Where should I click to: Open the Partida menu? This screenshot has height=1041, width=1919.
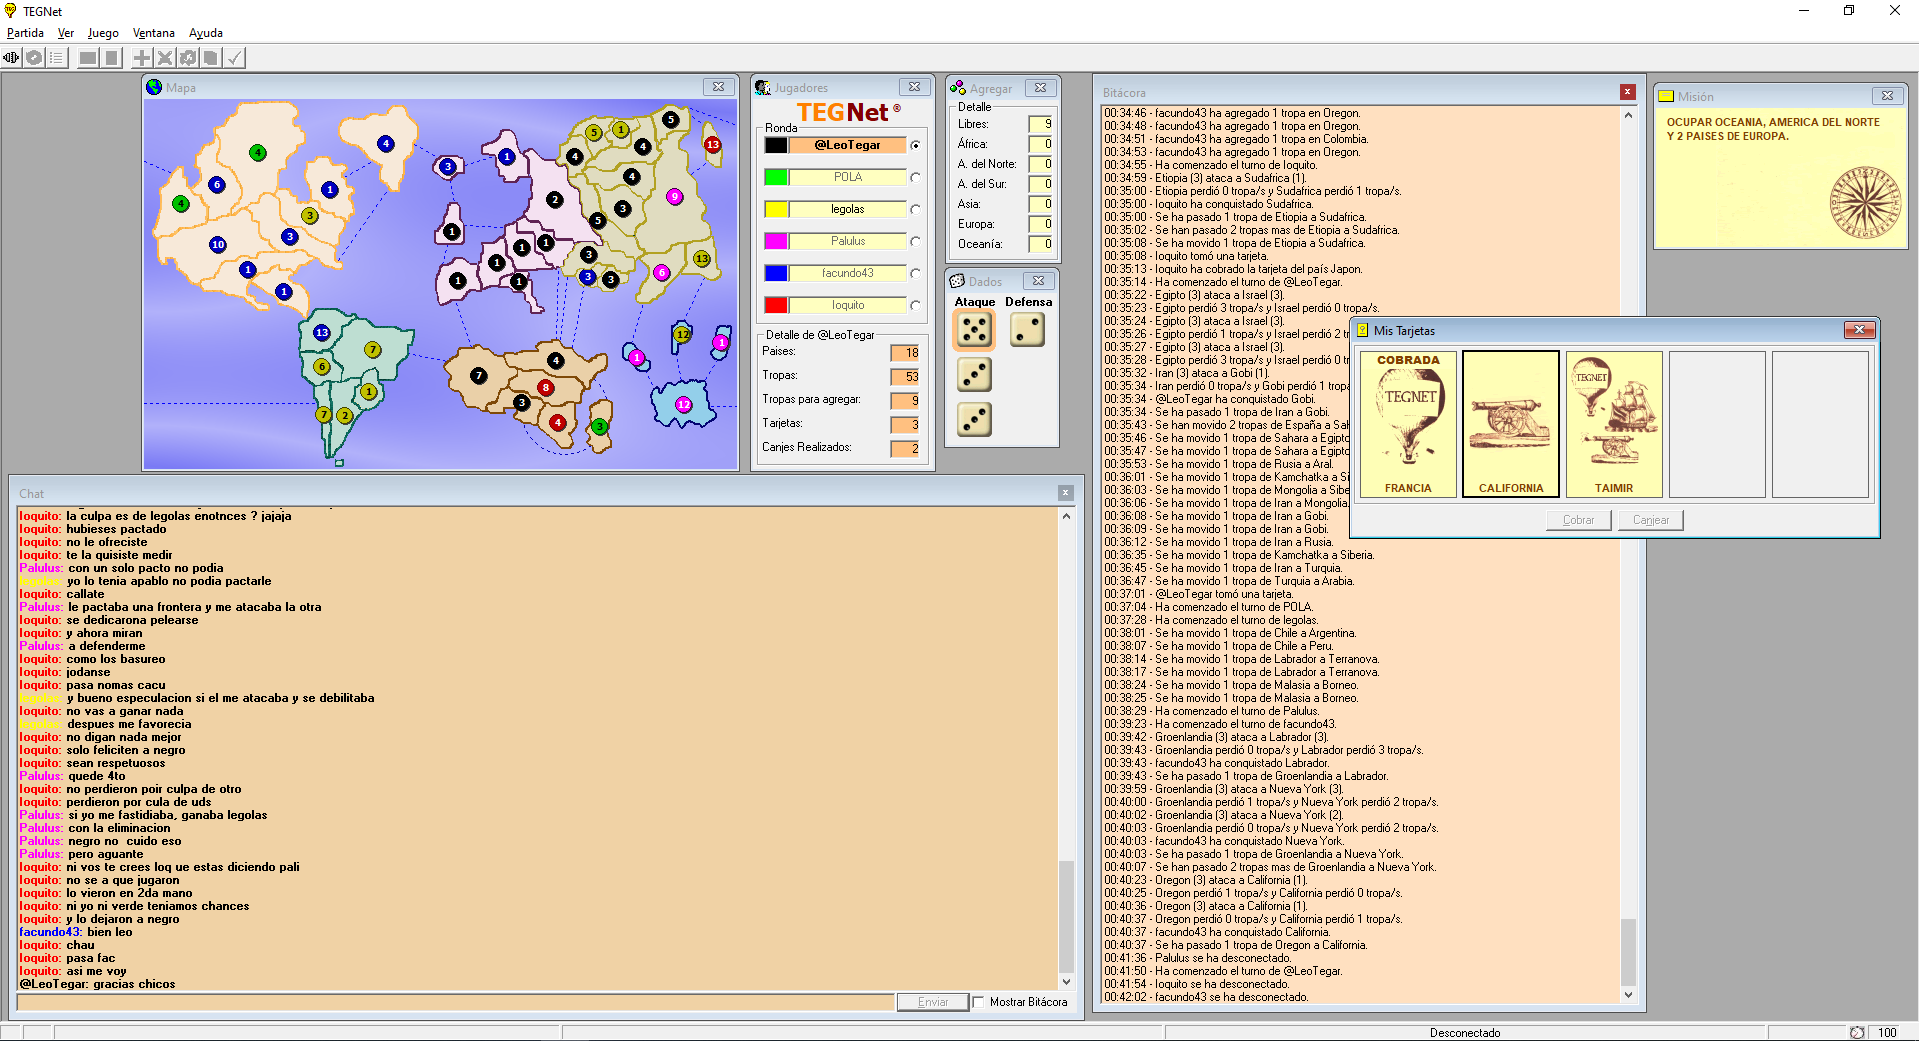25,33
